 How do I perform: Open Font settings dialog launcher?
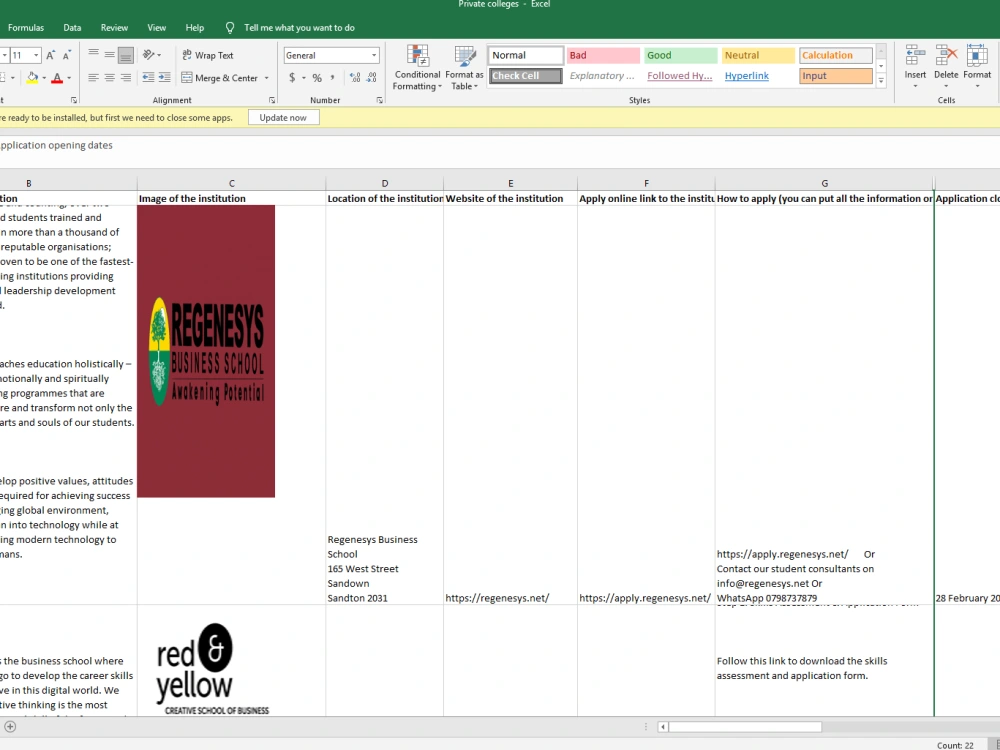pos(74,100)
